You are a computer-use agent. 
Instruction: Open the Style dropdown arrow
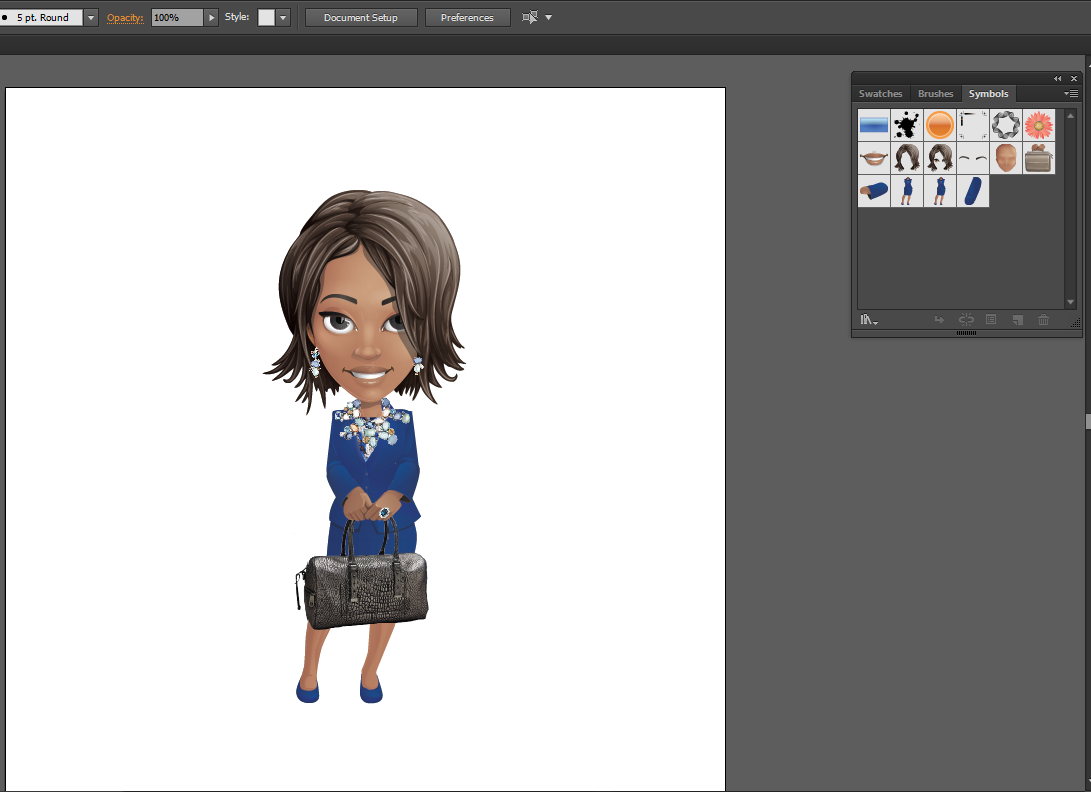tap(283, 18)
